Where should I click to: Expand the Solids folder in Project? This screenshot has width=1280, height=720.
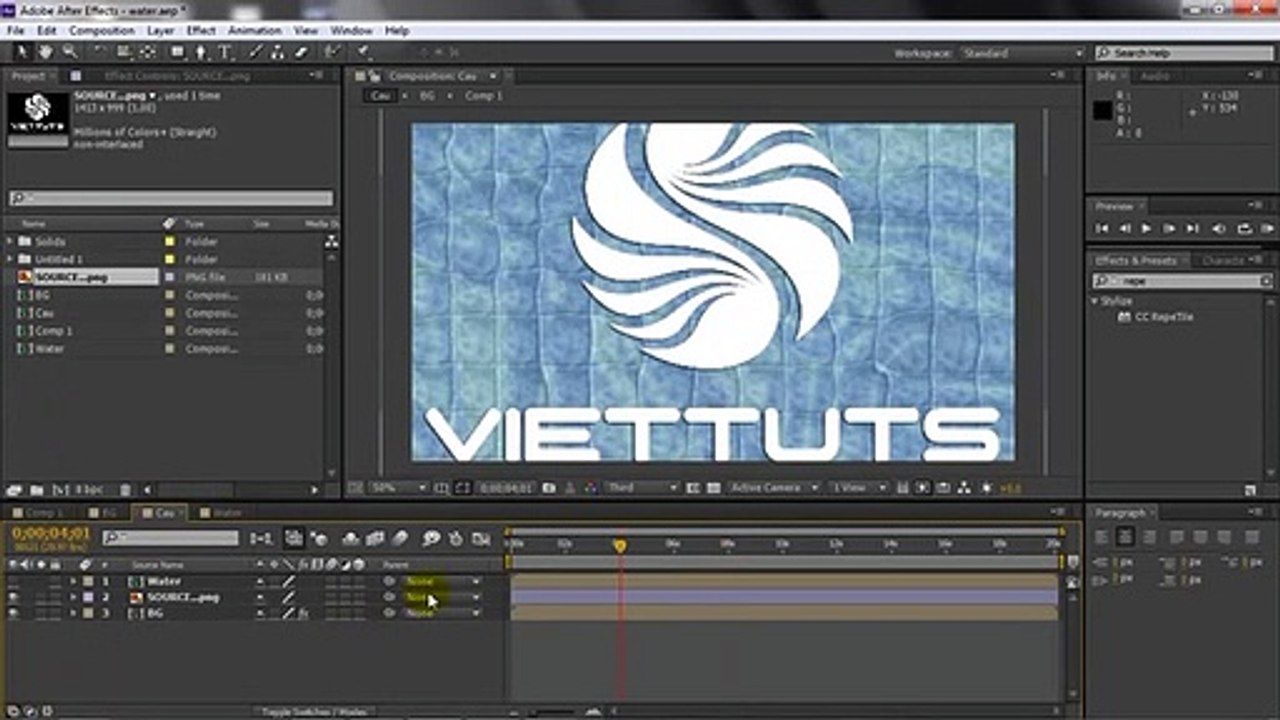9,241
